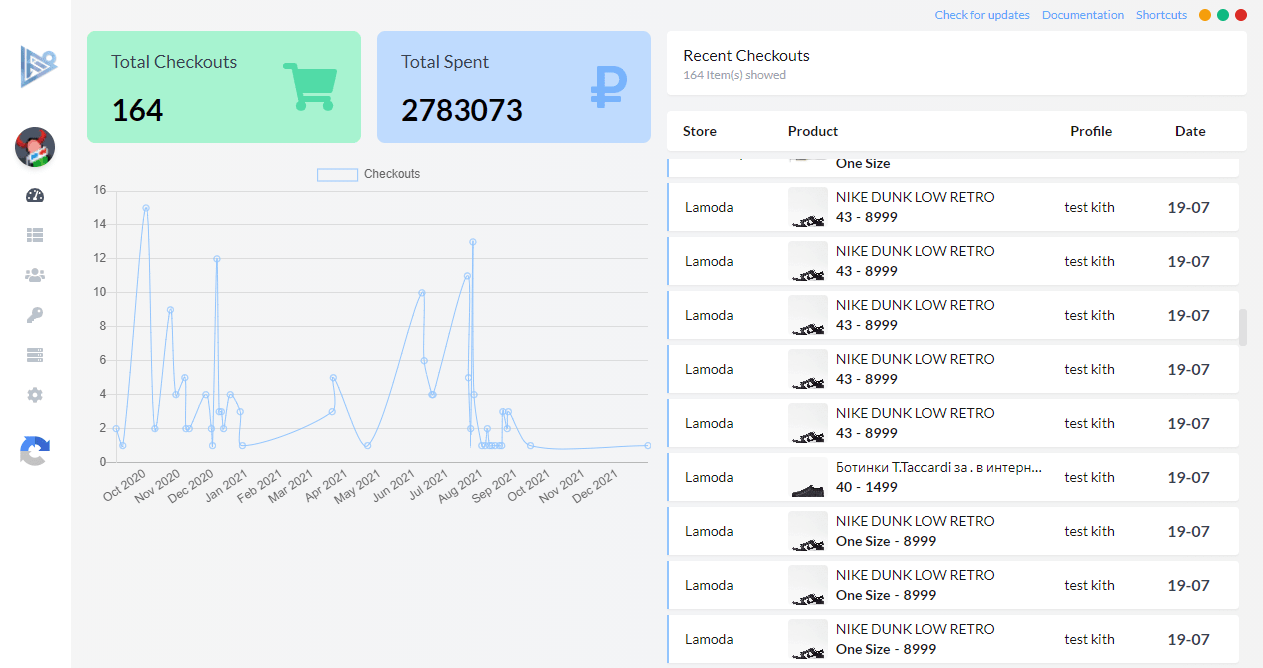Click the 164 total checkouts value
The height and width of the screenshot is (668, 1263).
pos(137,110)
